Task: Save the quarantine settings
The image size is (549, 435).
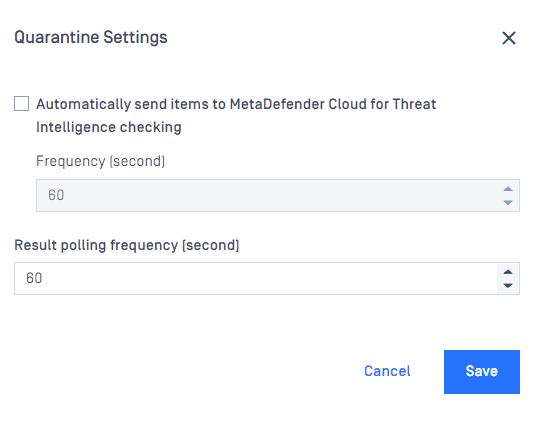Action: coord(482,372)
